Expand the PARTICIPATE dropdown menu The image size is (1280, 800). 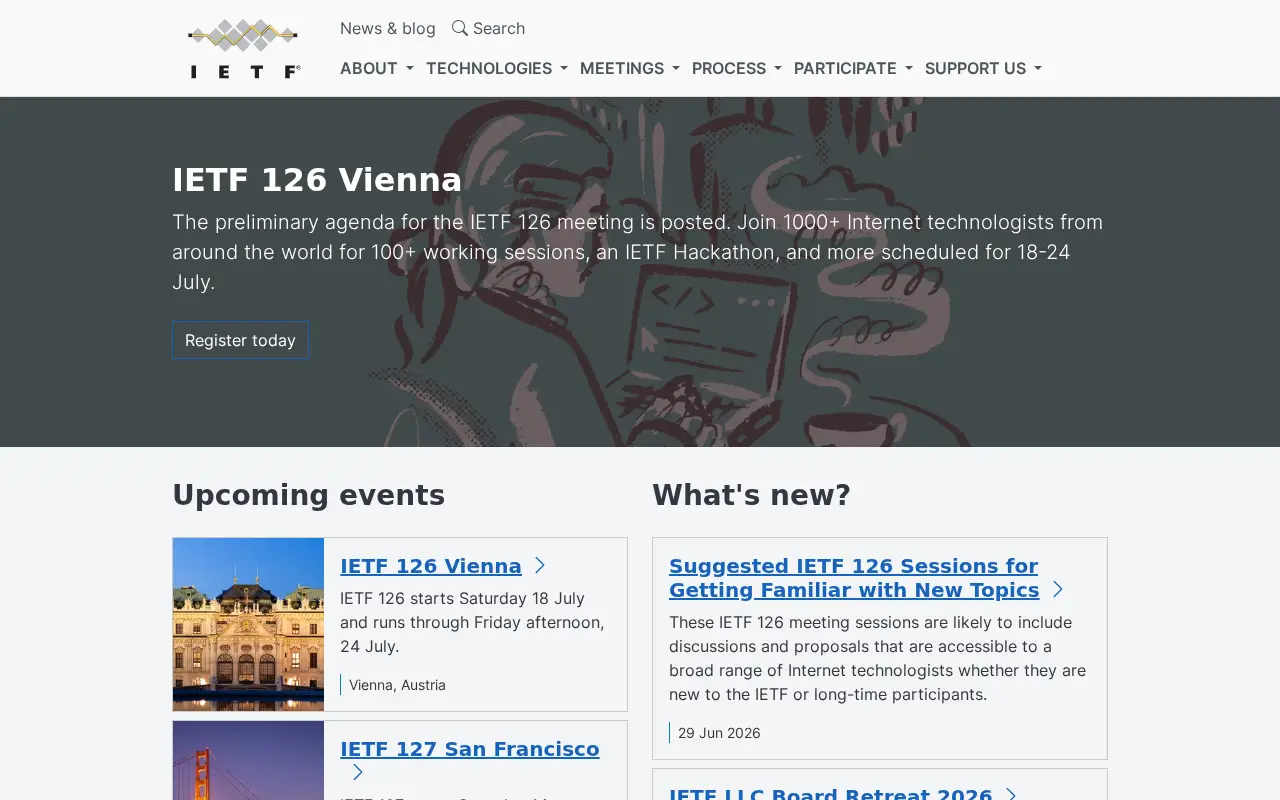click(853, 68)
